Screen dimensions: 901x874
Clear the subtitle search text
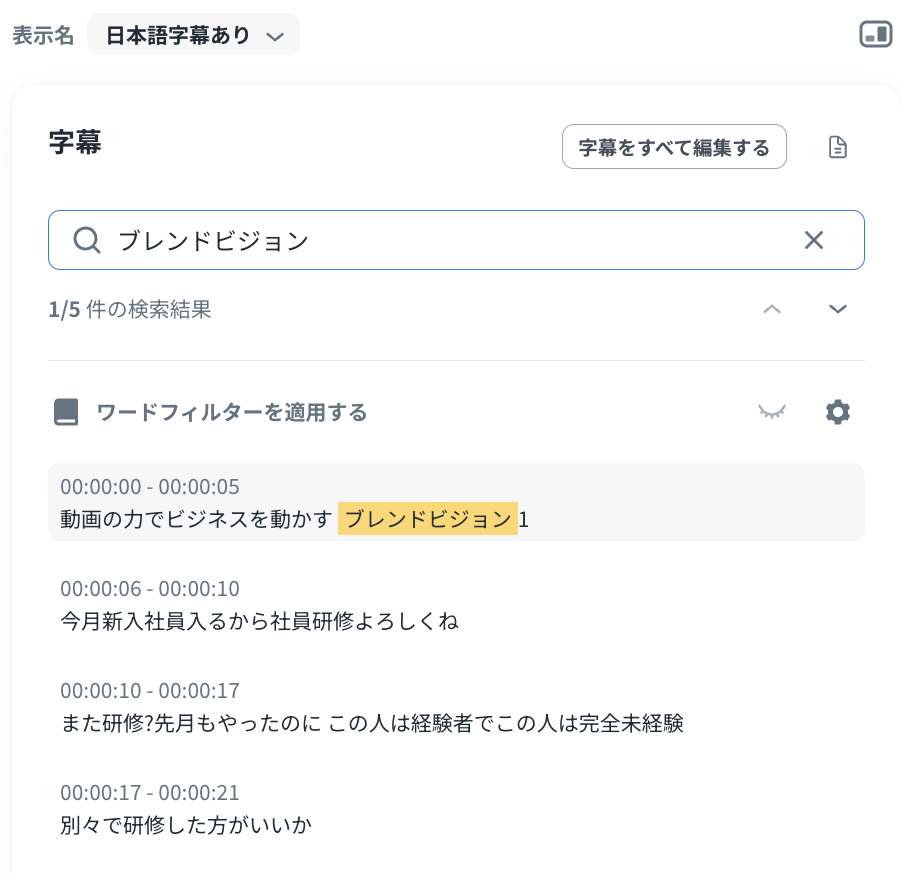coord(814,240)
